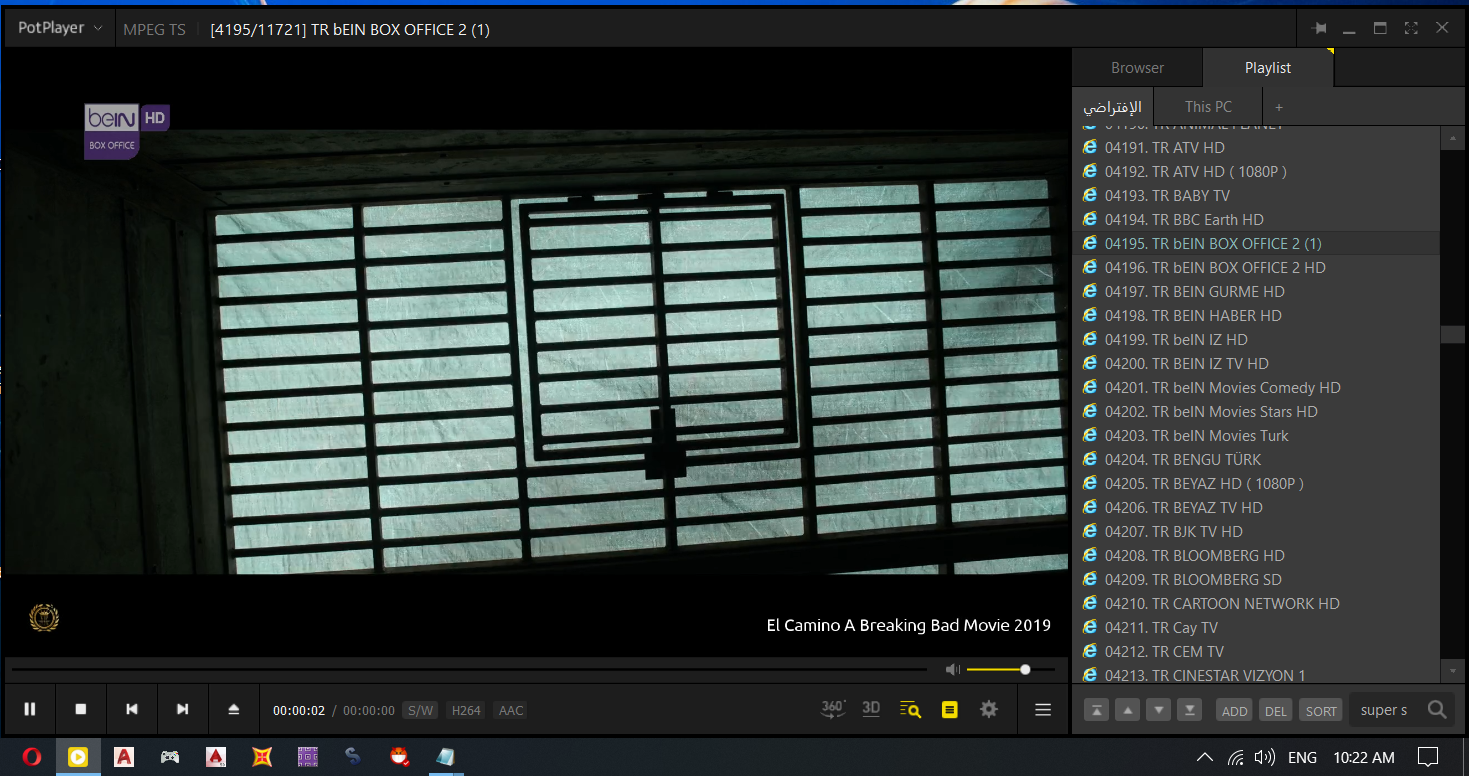The height and width of the screenshot is (776, 1469).
Task: Toggle 3D video mode
Action: coord(871,709)
